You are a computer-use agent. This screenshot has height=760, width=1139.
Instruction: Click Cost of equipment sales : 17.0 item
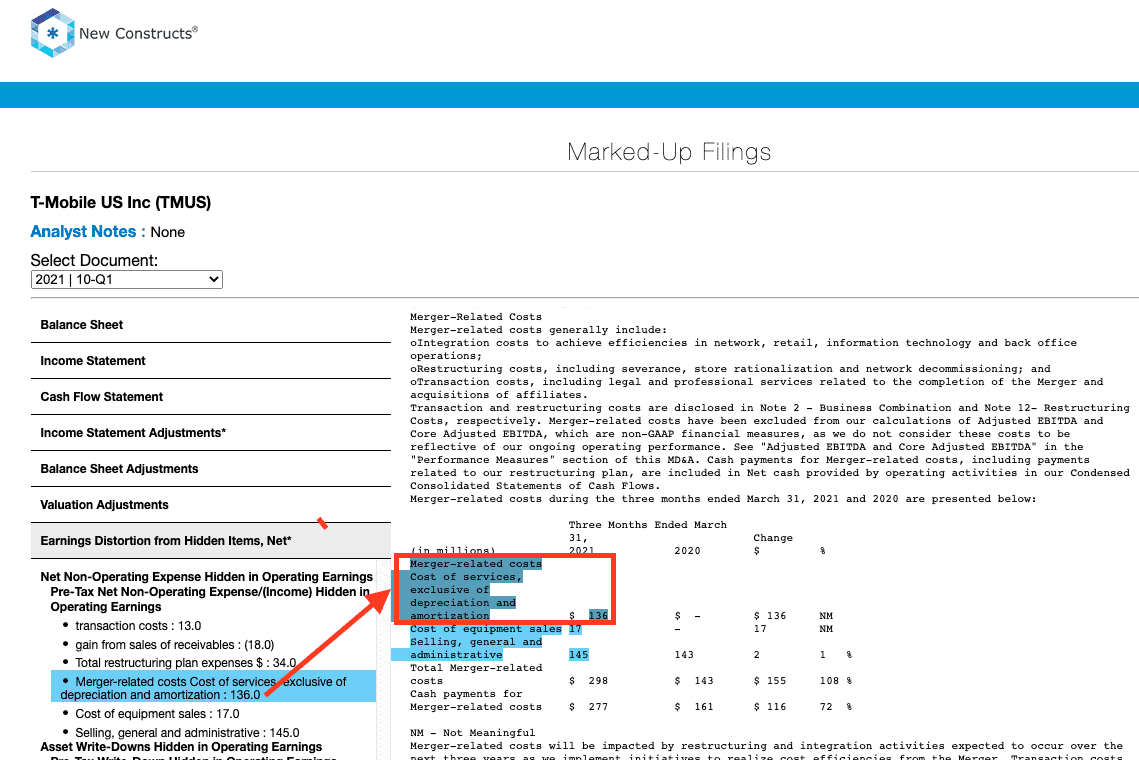click(157, 714)
